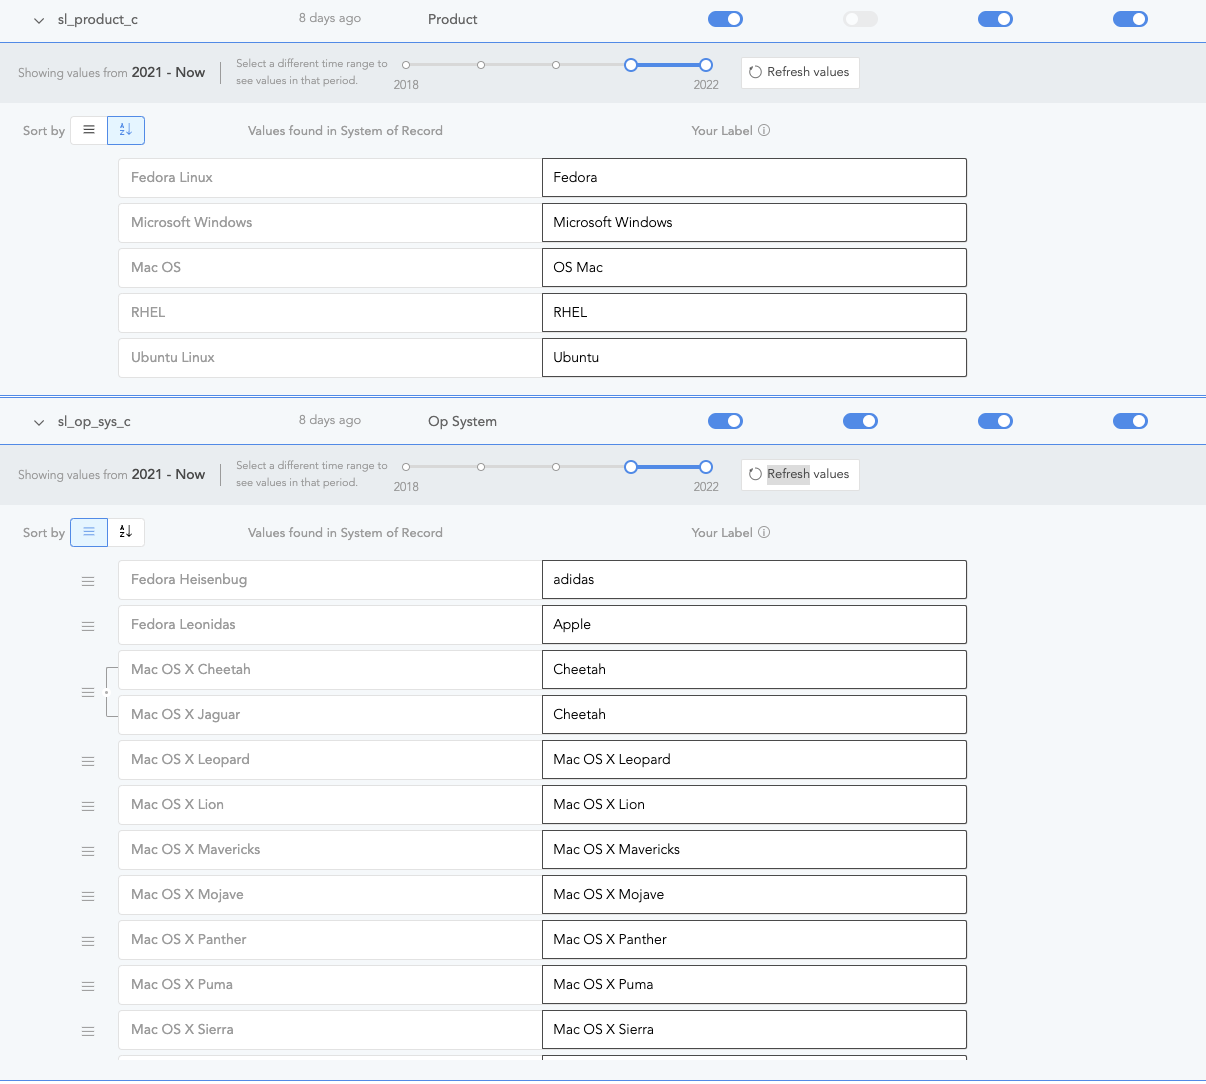Screen dimensions: 1206x1084
Task: Click 2021 handle on Op System time slider
Action: (631, 467)
